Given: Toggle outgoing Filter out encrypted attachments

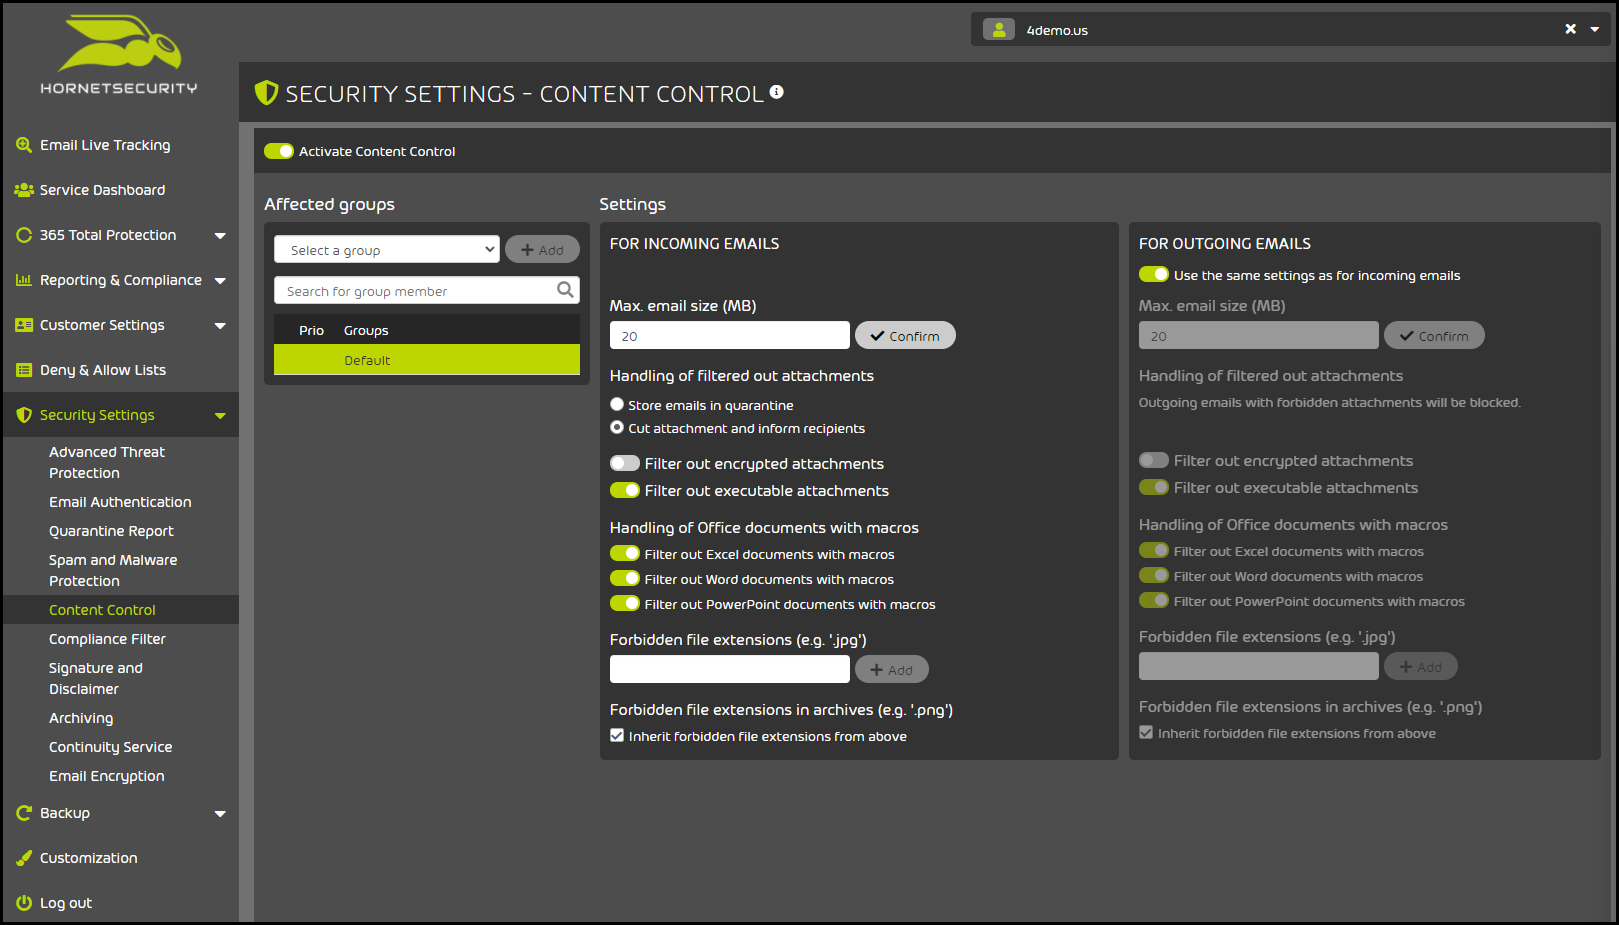Looking at the screenshot, I should point(1154,460).
